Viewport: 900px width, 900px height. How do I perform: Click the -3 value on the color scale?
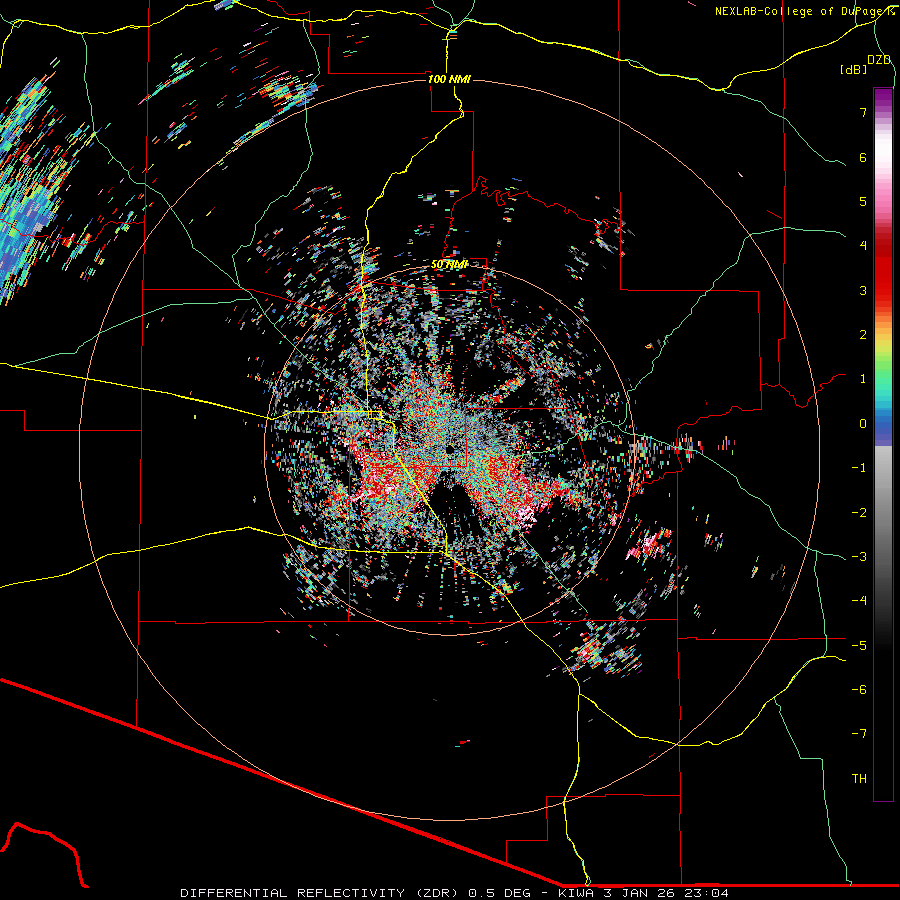click(859, 557)
